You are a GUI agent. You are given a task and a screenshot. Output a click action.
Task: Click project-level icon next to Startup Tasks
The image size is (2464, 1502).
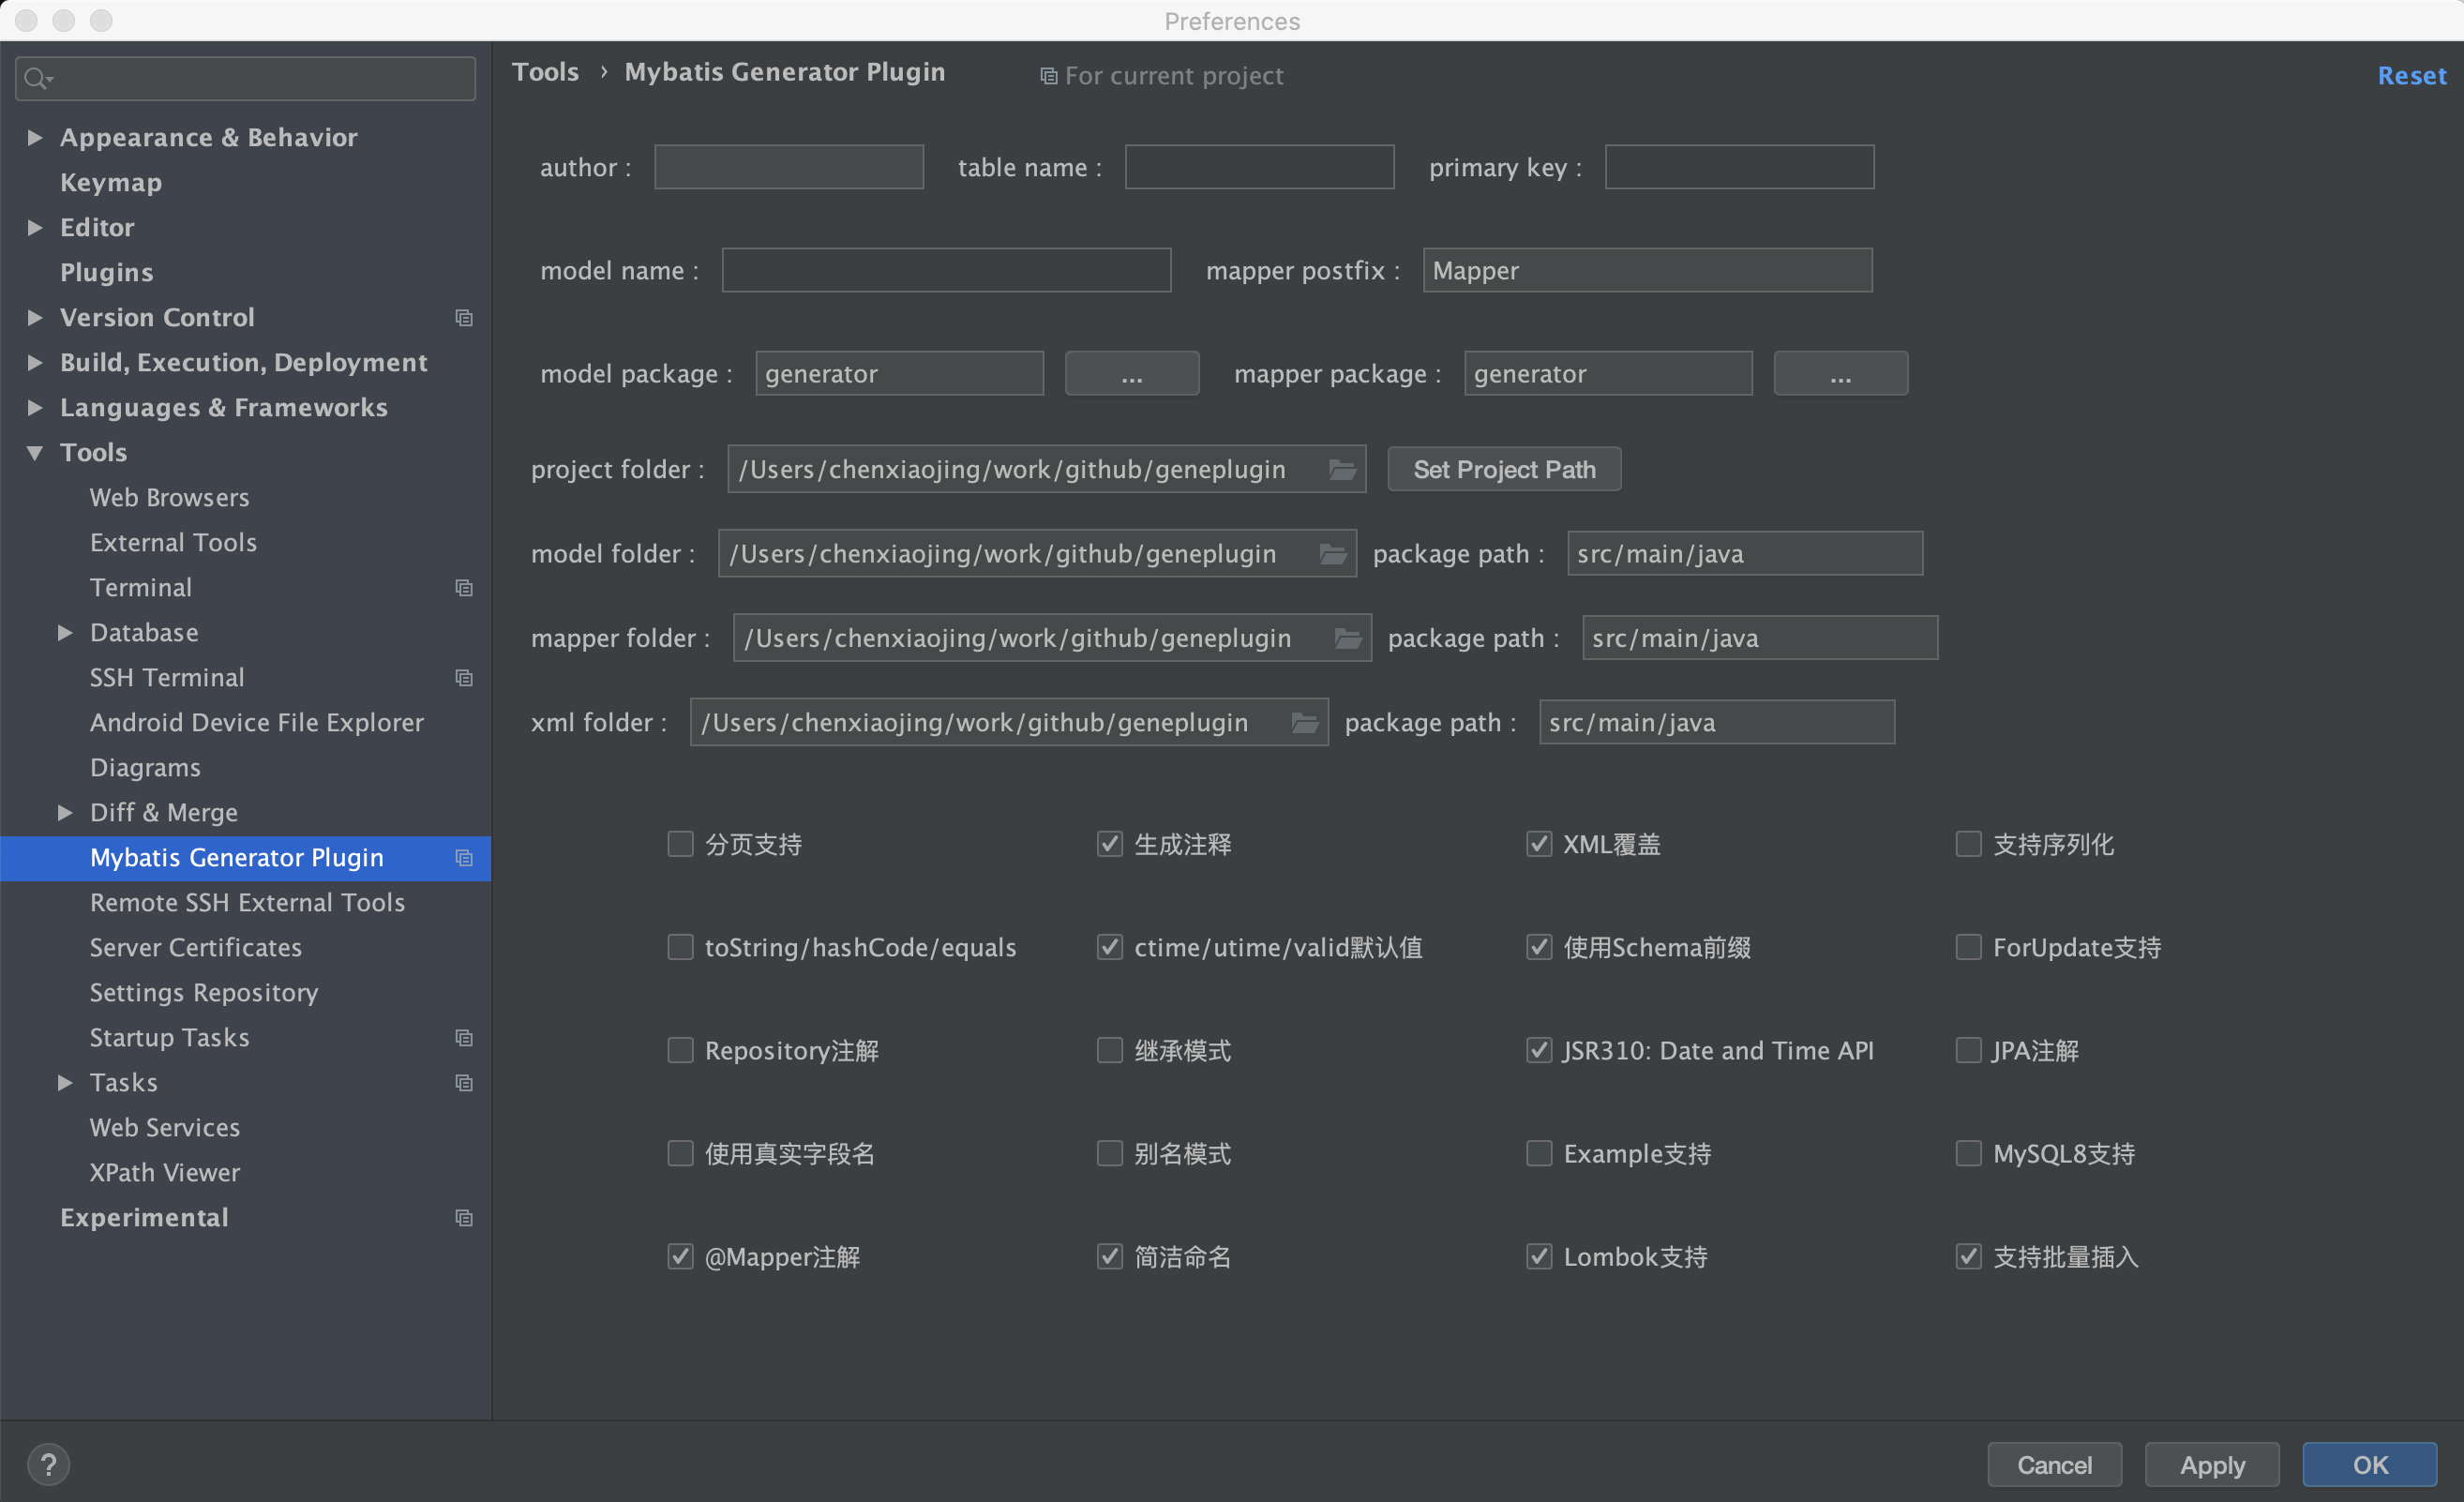tap(464, 1038)
